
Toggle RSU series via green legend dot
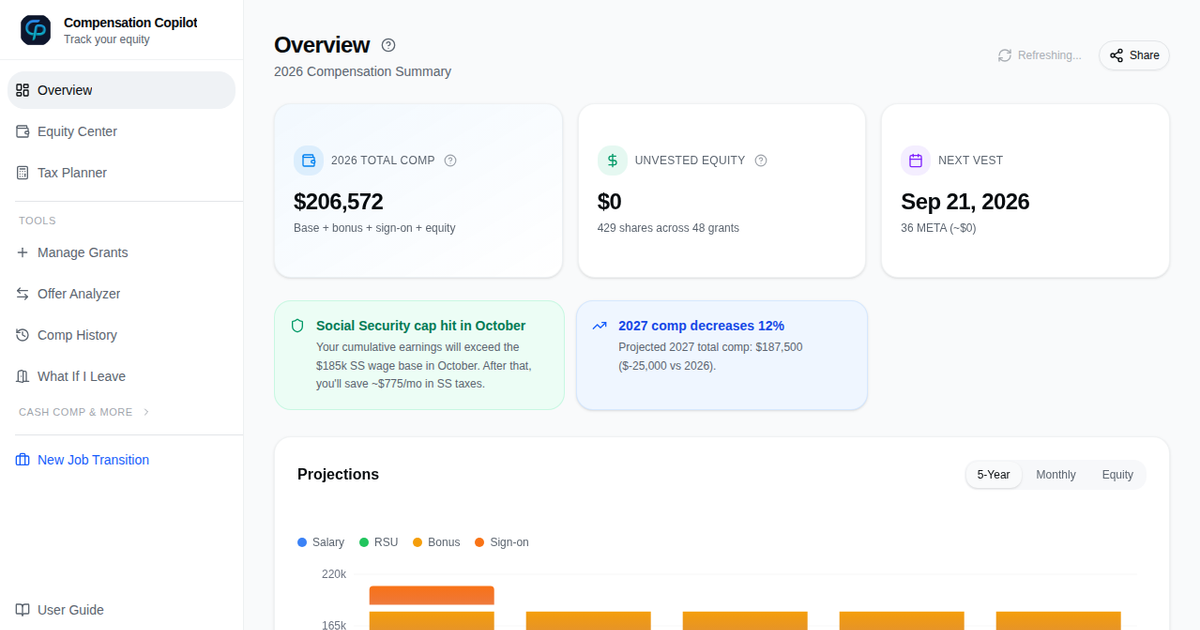coord(364,542)
